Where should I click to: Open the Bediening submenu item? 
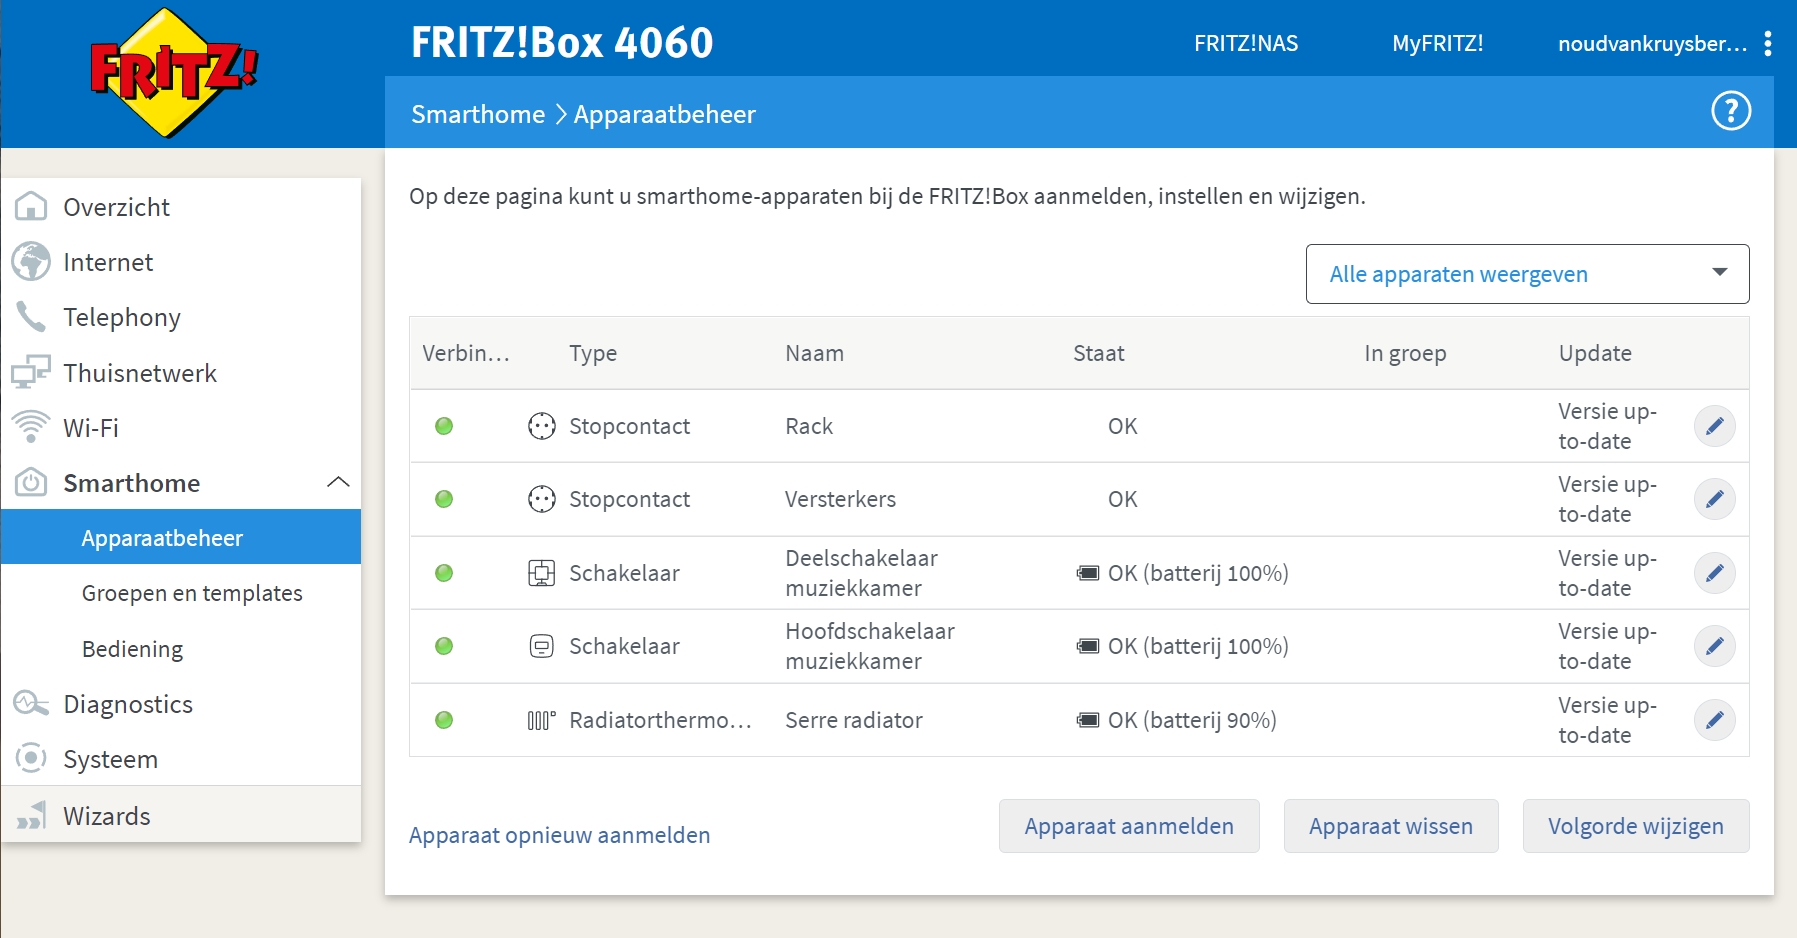point(132,648)
